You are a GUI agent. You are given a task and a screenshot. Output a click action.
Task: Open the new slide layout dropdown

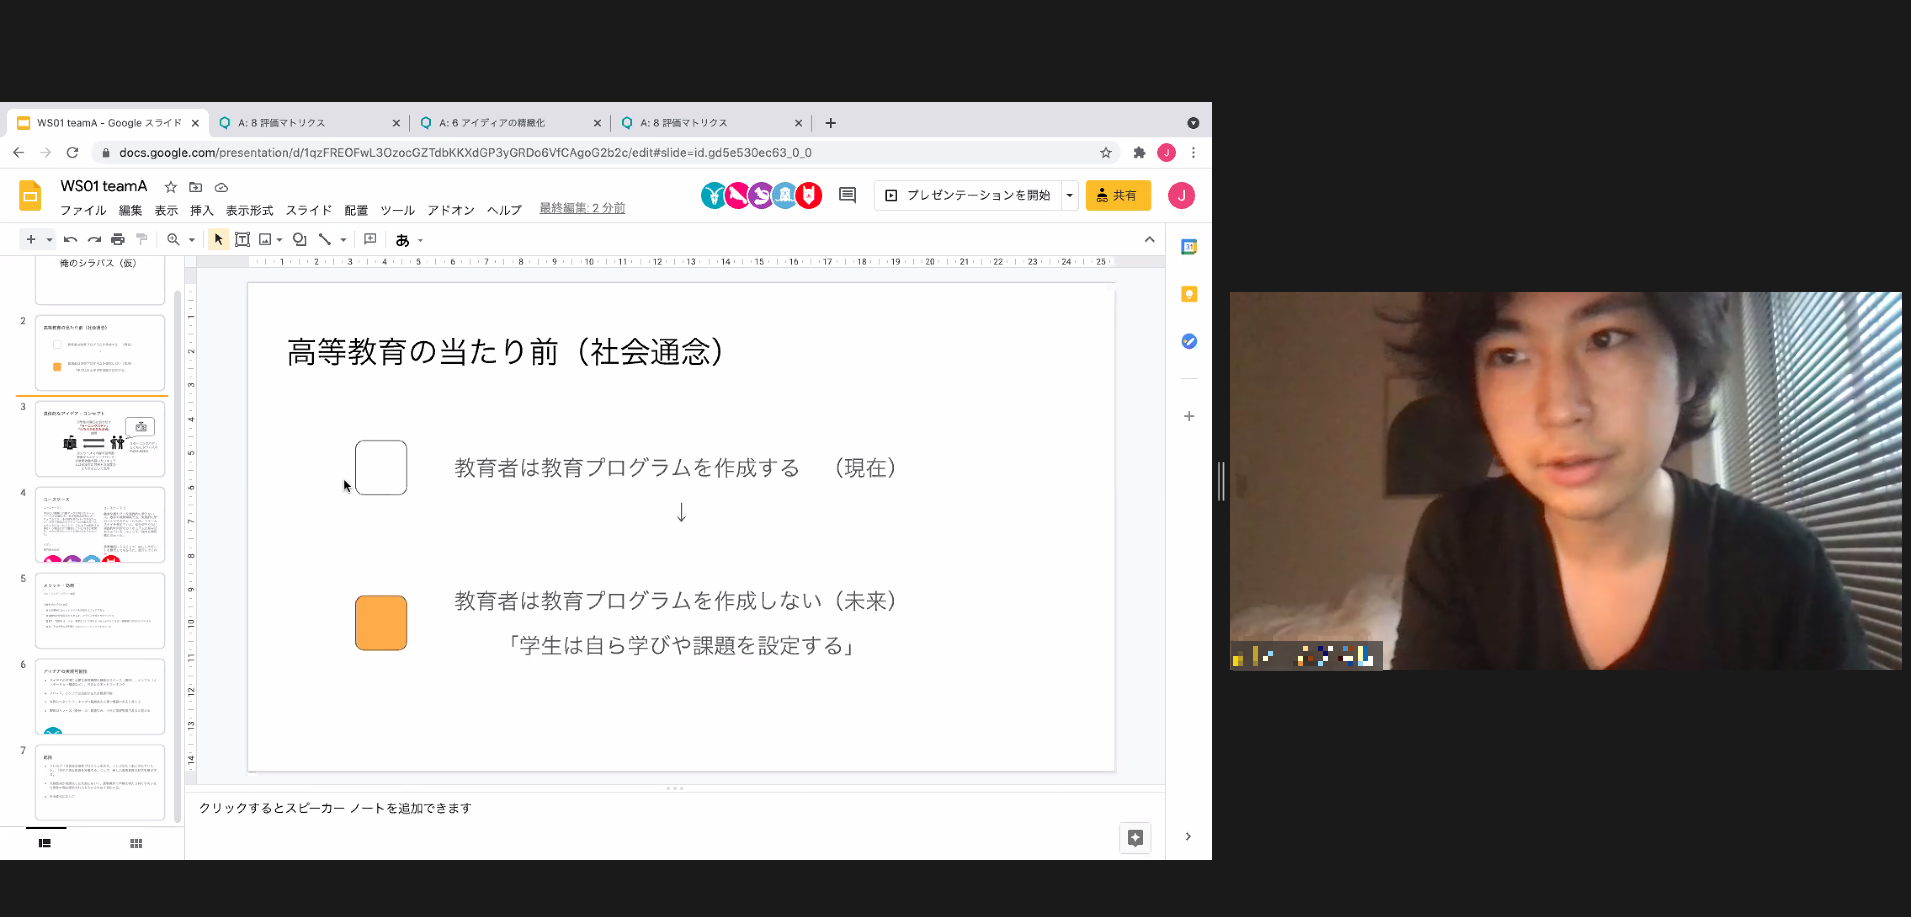click(x=49, y=240)
